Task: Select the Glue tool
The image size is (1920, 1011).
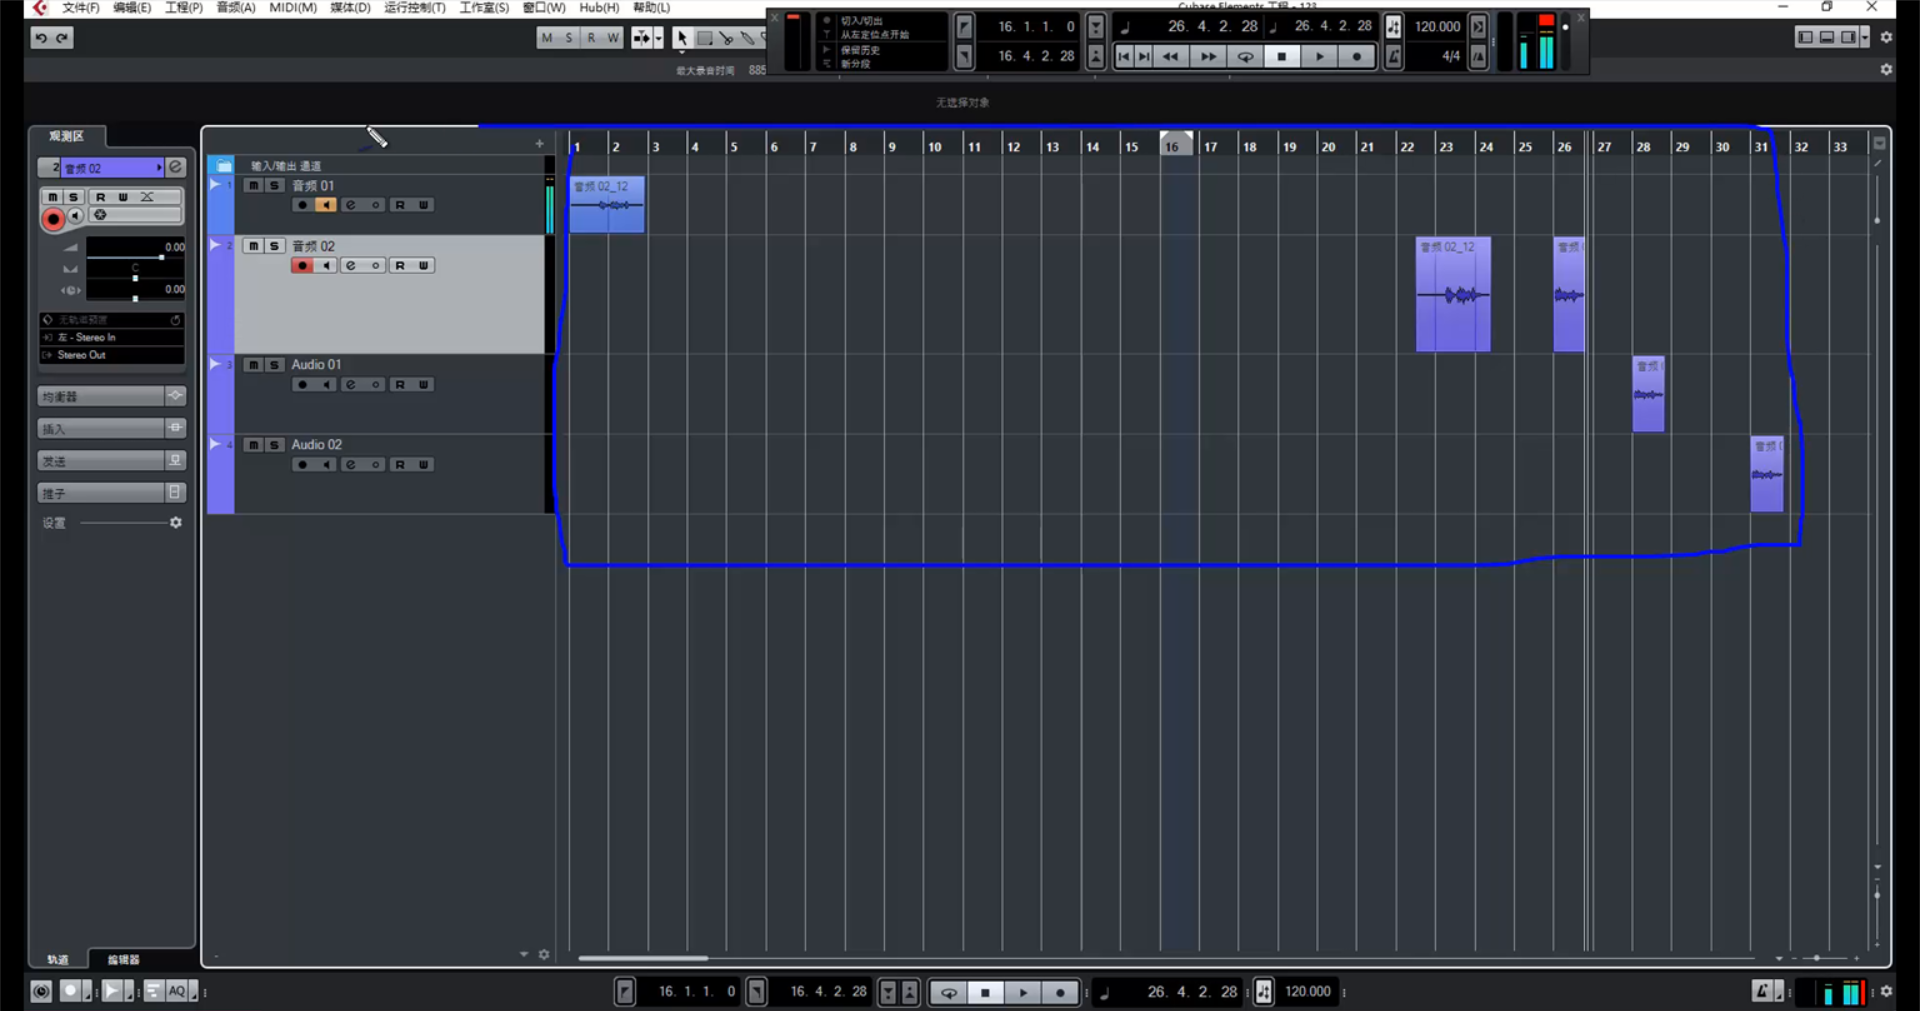Action: (x=747, y=38)
